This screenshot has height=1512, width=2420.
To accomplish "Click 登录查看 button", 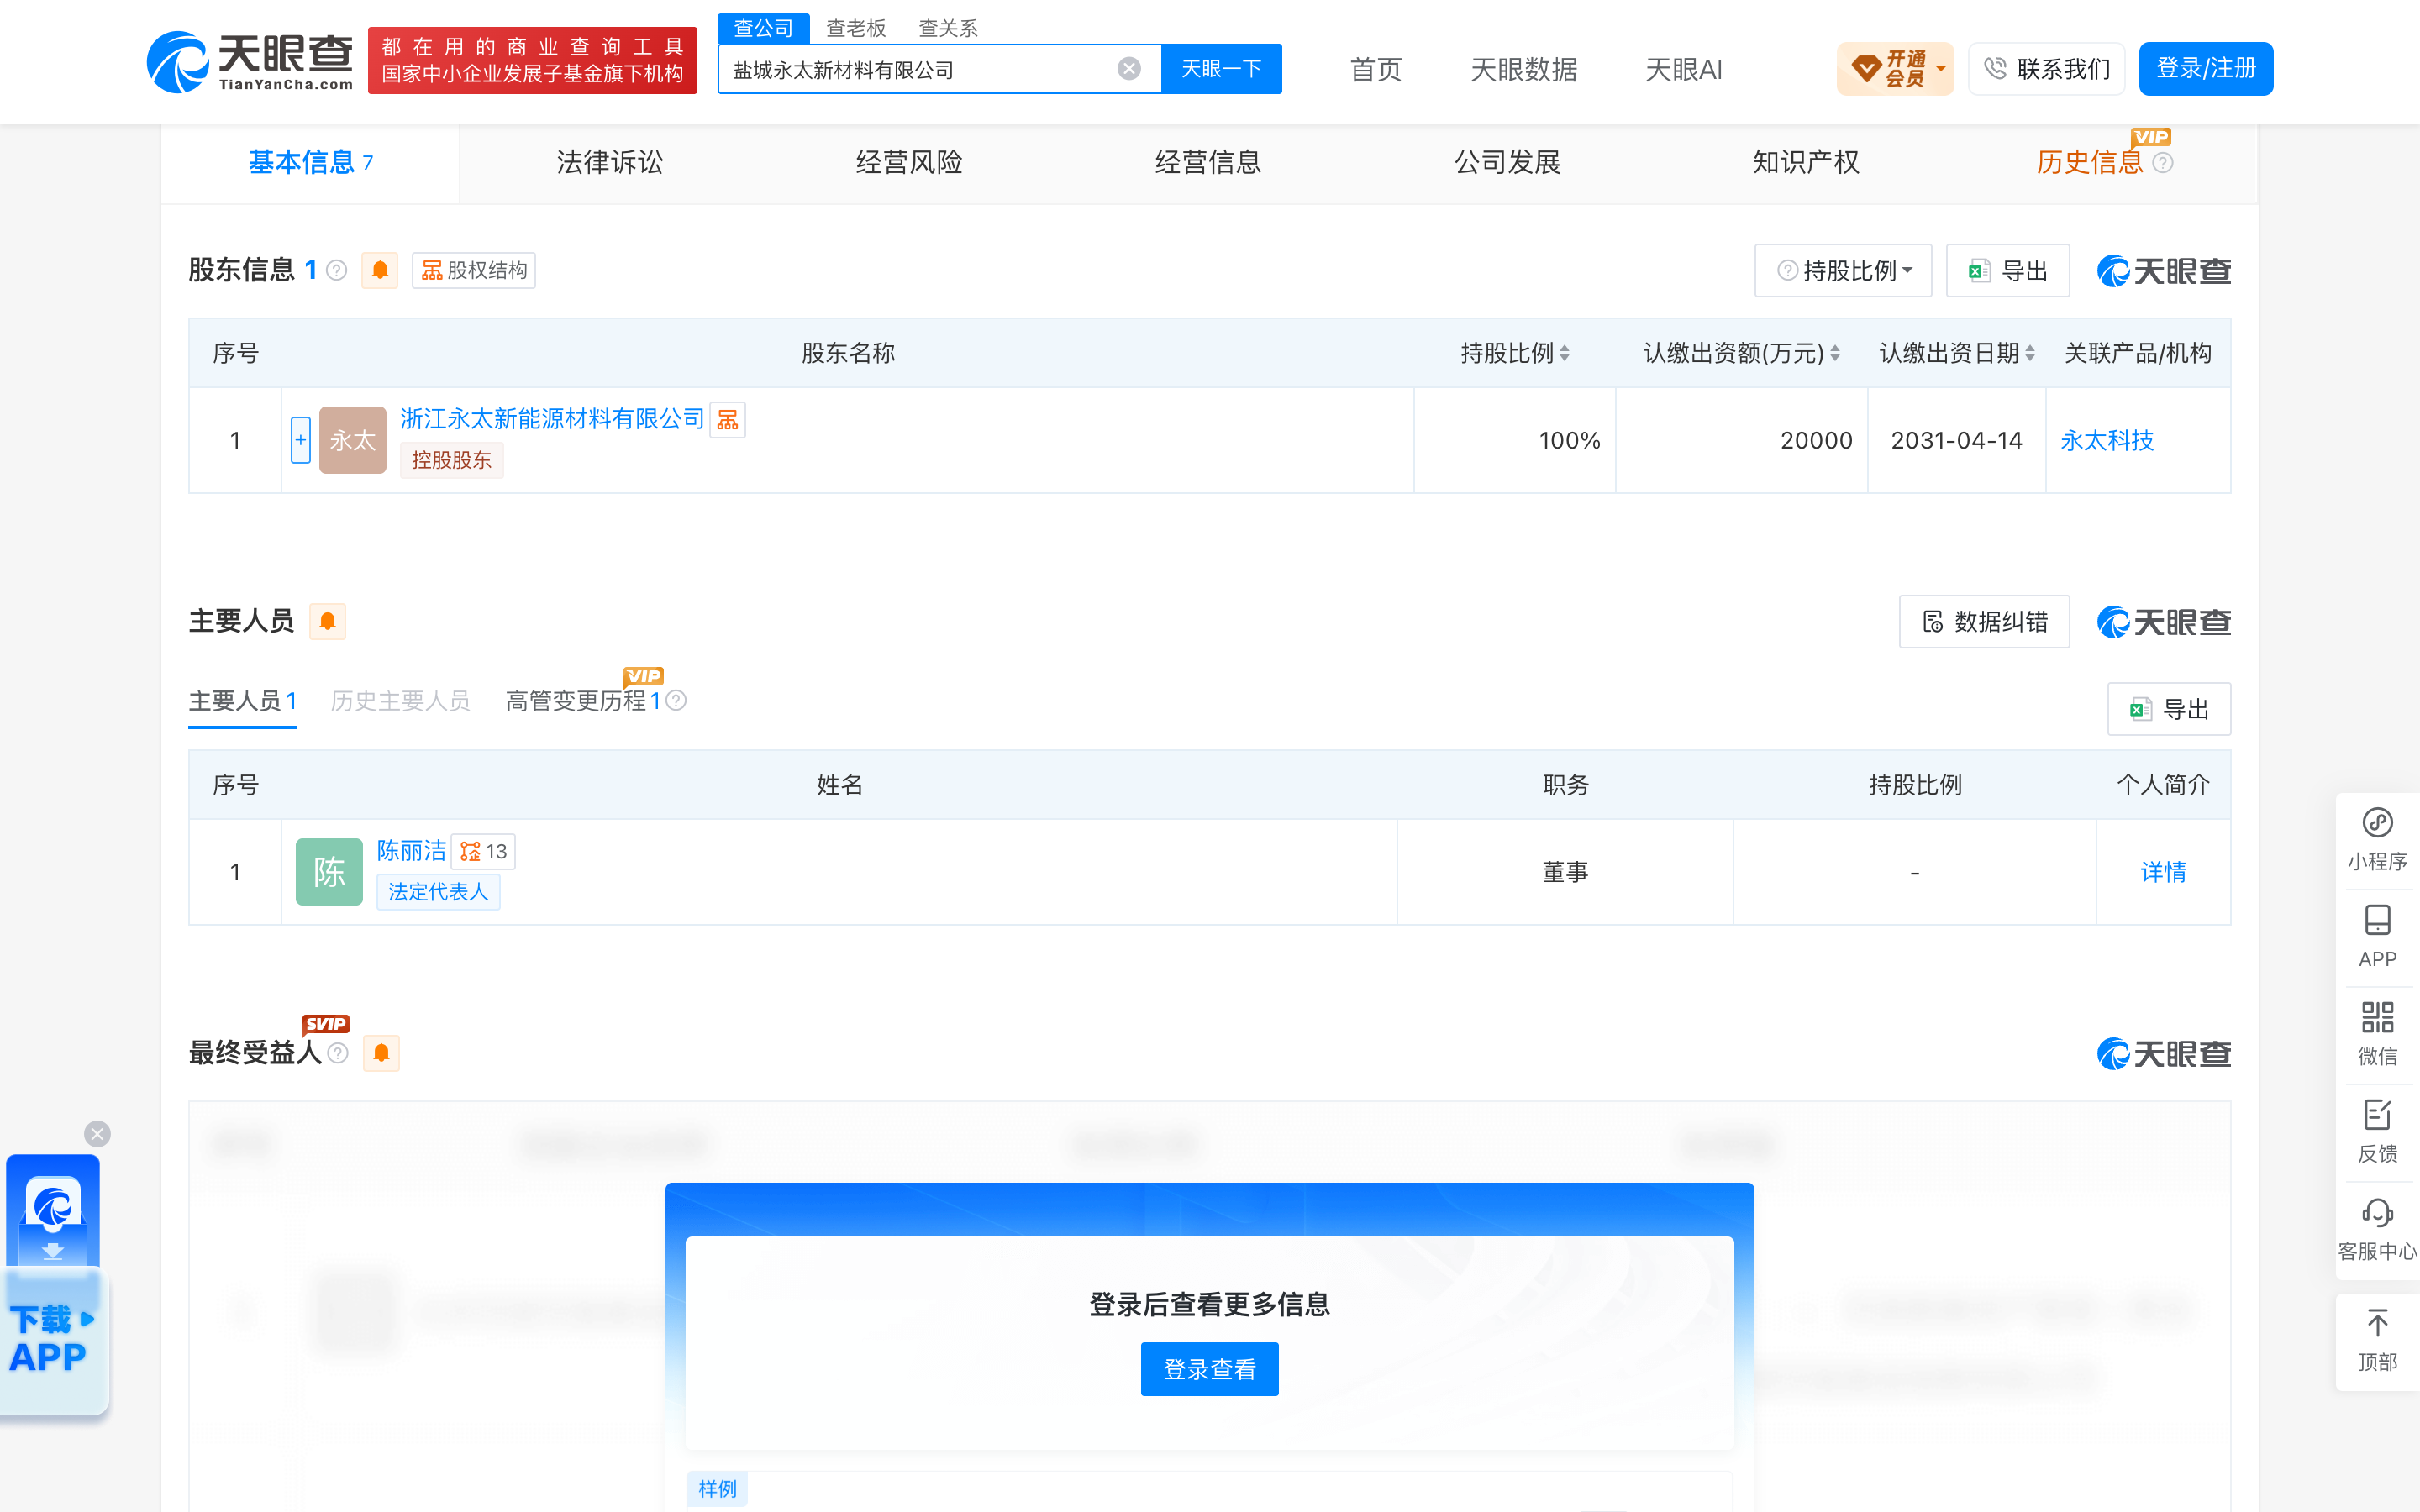I will tap(1210, 1370).
